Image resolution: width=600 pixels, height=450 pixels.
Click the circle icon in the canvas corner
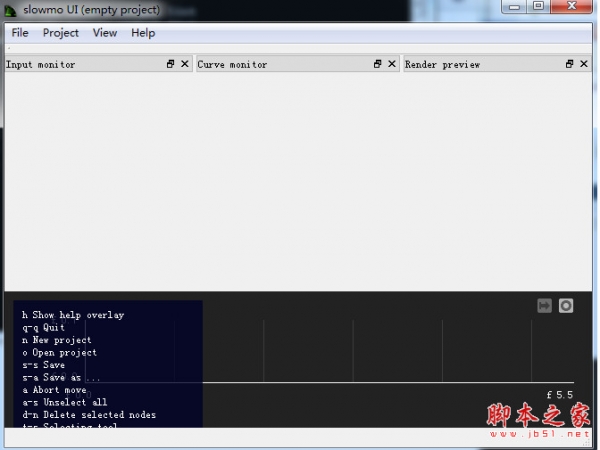(566, 306)
